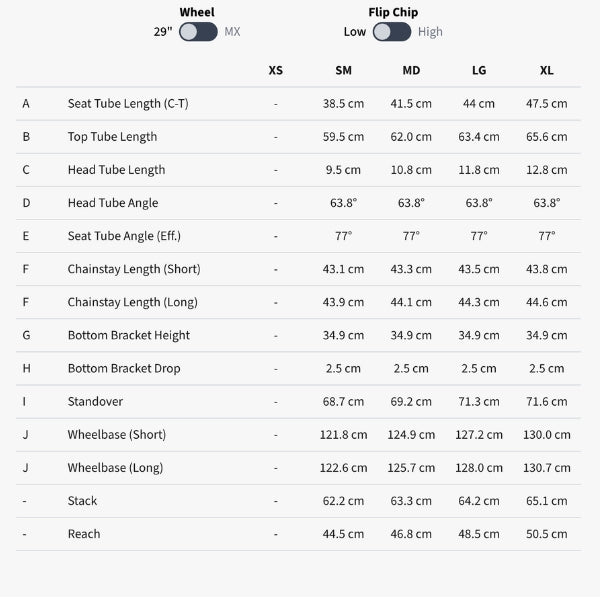Click the Bottom Bracket Height row label
Screen dimensions: 600x600
click(129, 335)
